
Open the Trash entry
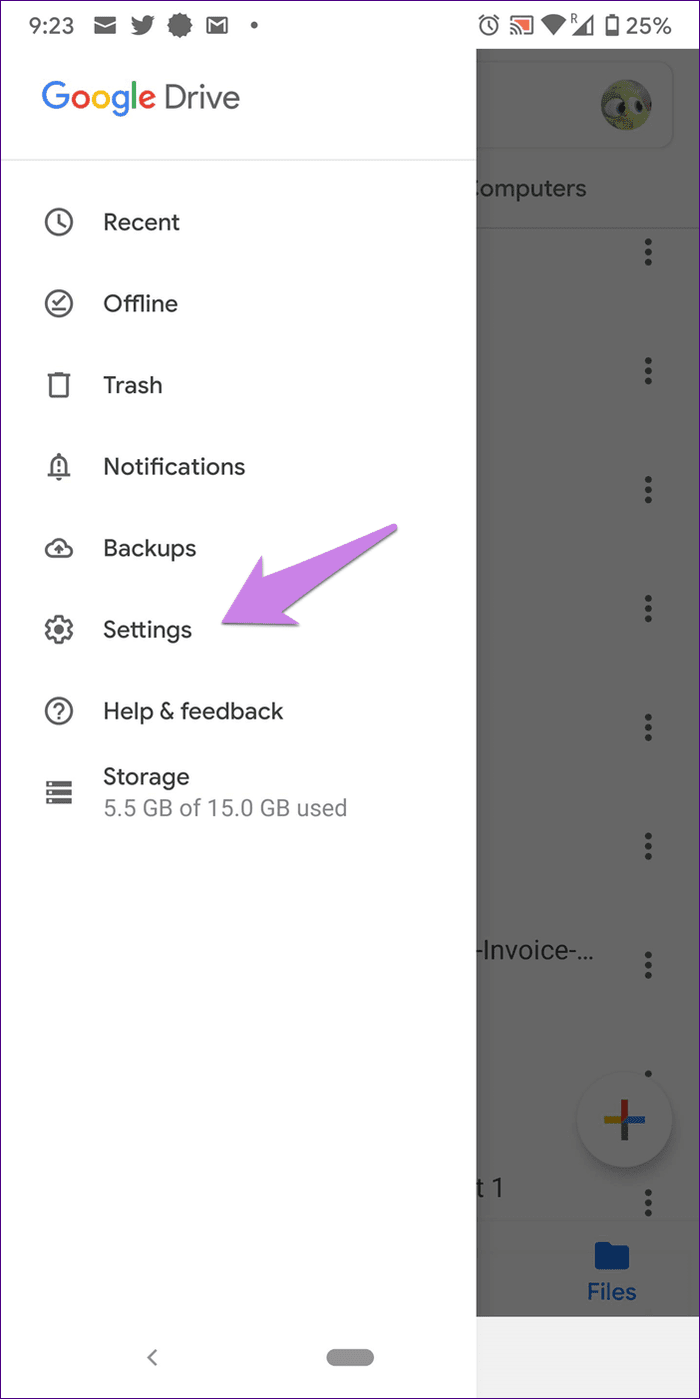(237, 385)
